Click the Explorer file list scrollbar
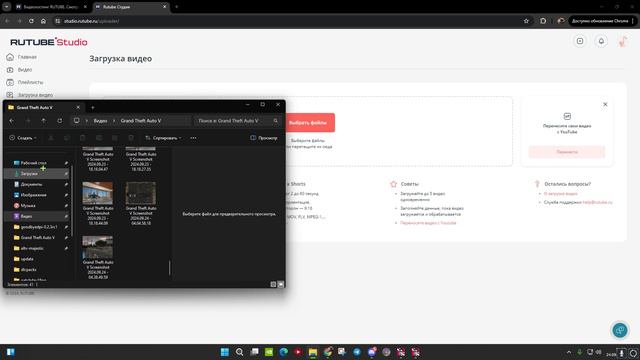 [169, 268]
